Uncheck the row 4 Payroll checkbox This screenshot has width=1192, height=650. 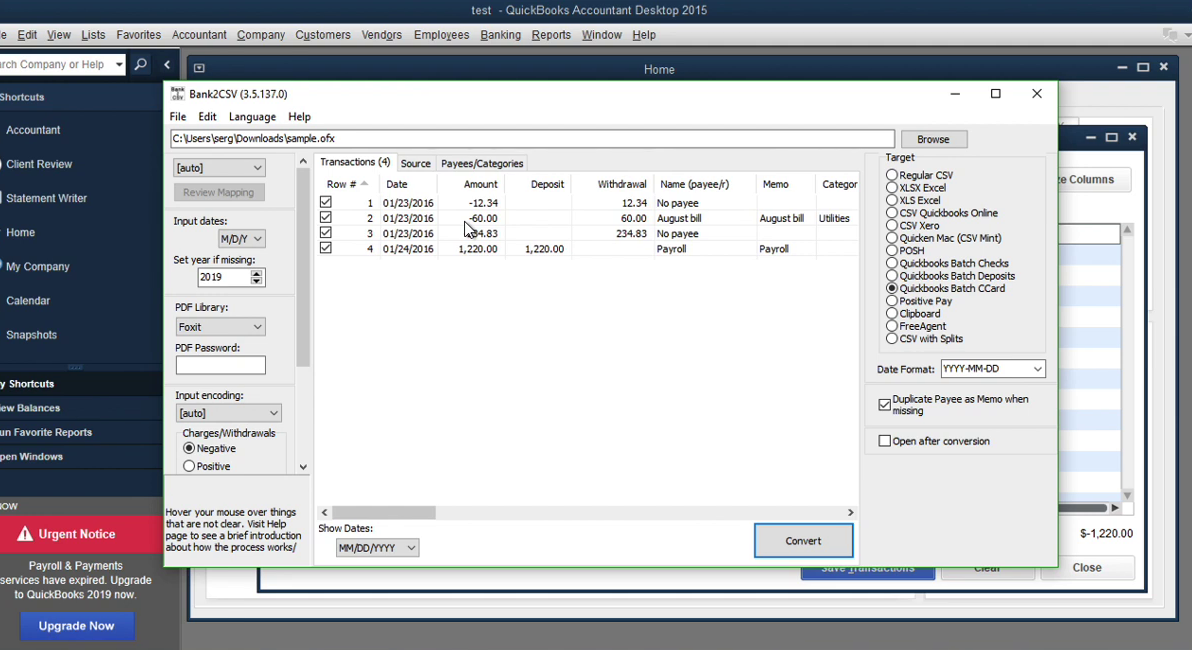(x=326, y=248)
